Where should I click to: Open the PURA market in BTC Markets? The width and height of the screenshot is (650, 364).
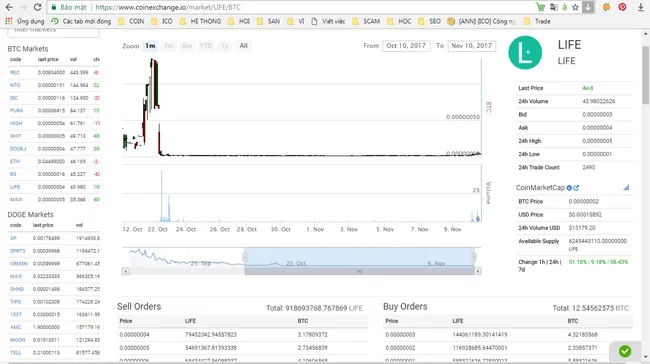pyautogui.click(x=17, y=111)
